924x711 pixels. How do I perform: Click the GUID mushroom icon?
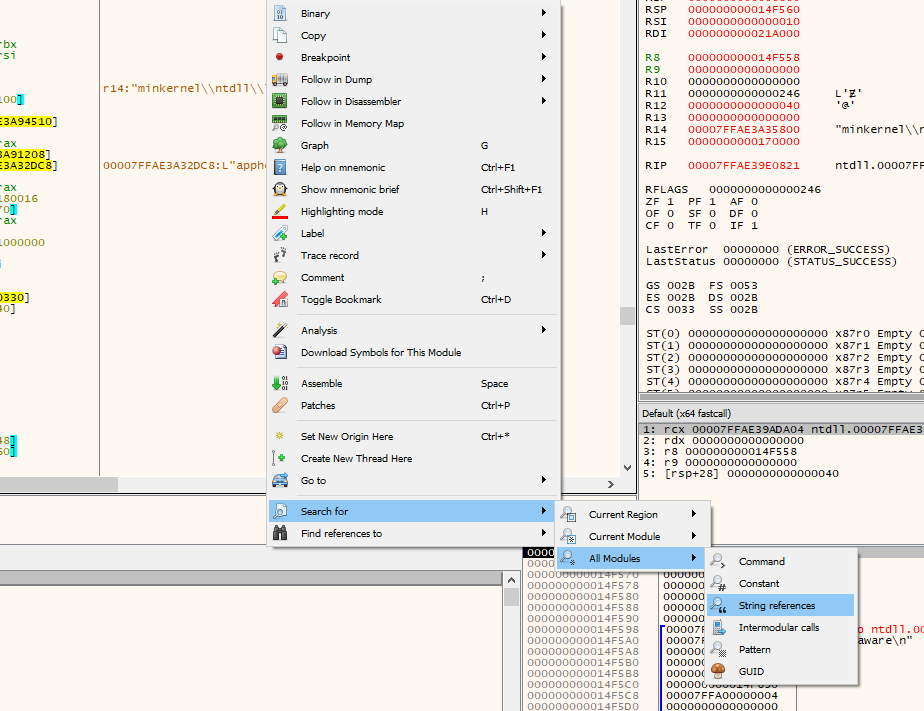click(x=718, y=671)
